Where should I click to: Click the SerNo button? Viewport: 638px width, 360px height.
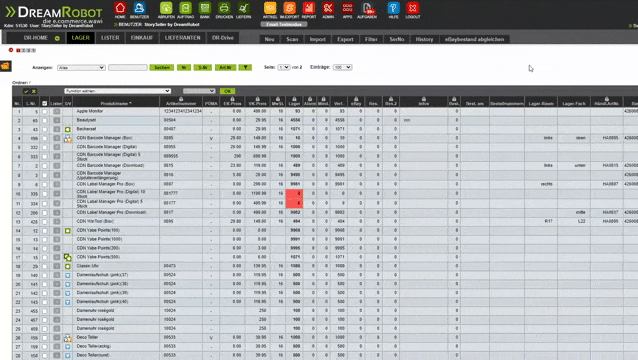point(397,39)
